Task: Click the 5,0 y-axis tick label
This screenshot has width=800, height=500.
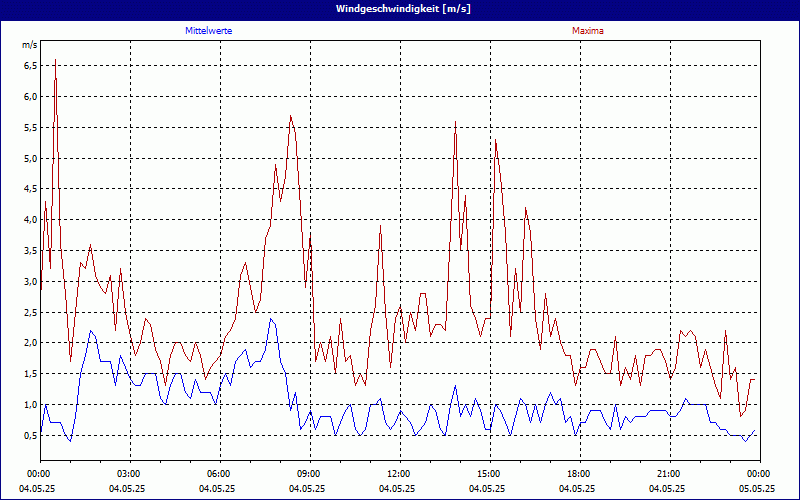Action: tap(30, 158)
